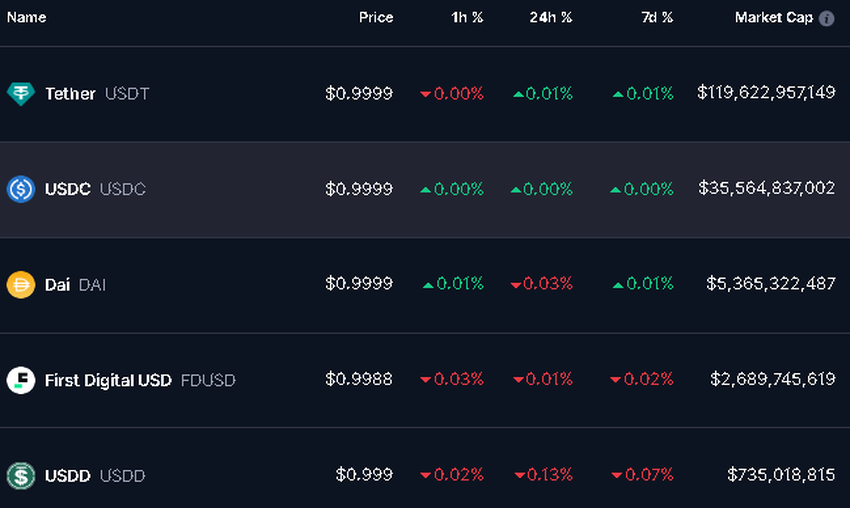Click Tether's market cap value $119,622,957,149
Viewport: 850px width, 508px height.
point(766,93)
